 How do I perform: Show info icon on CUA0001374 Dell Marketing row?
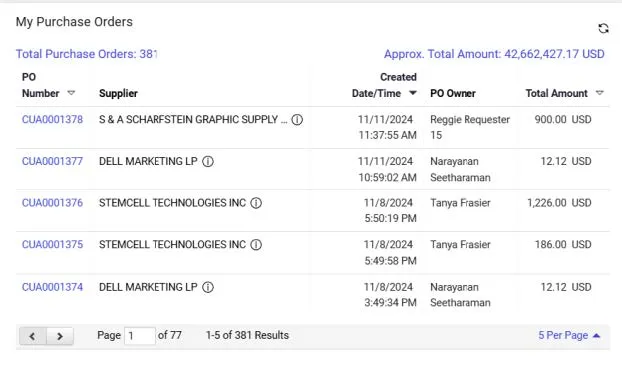(208, 287)
